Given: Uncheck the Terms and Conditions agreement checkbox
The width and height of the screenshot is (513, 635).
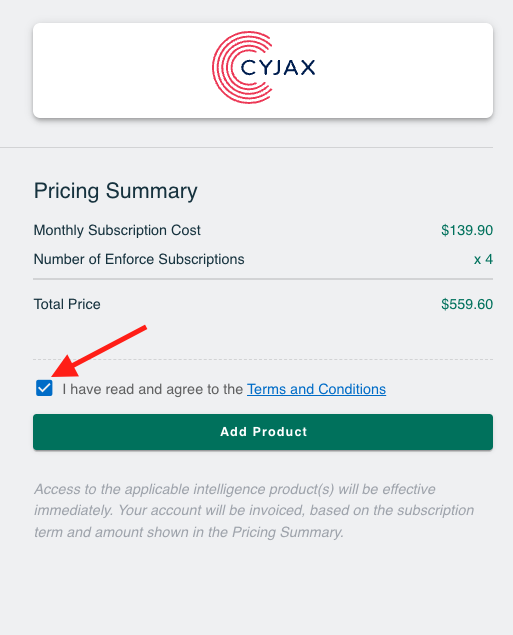Looking at the screenshot, I should click(x=44, y=388).
